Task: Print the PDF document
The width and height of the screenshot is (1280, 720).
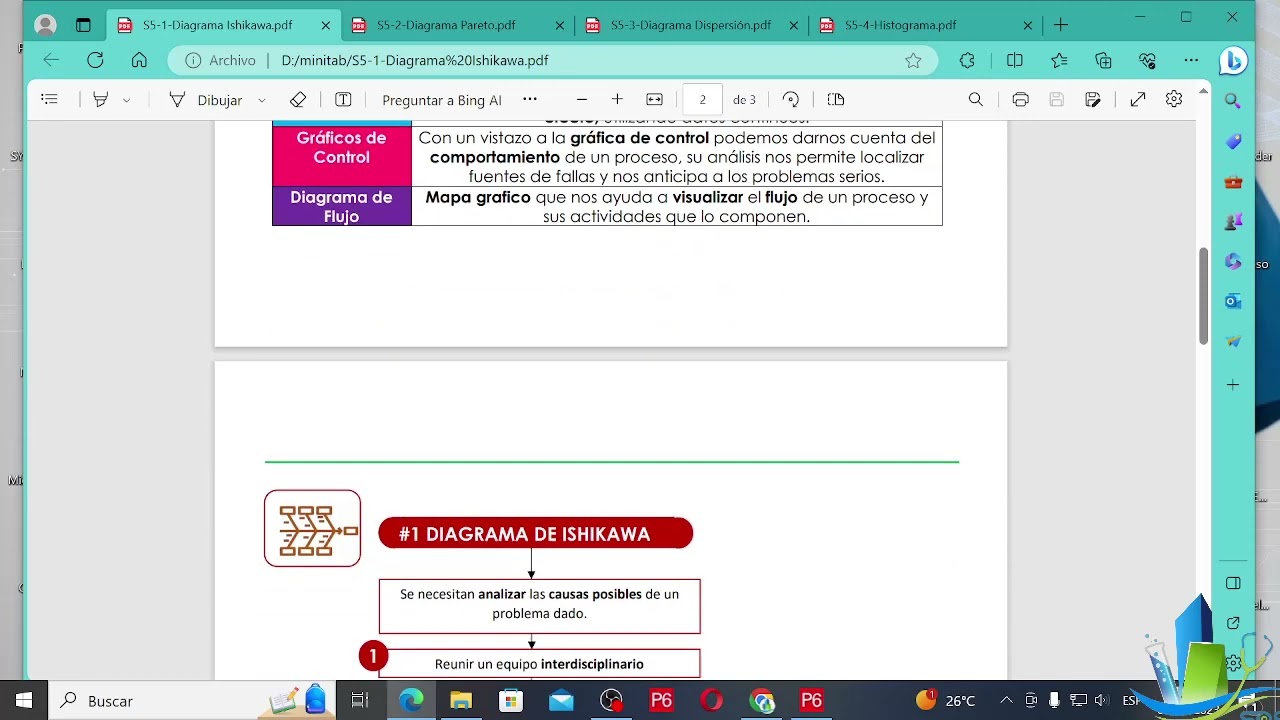Action: [1021, 99]
